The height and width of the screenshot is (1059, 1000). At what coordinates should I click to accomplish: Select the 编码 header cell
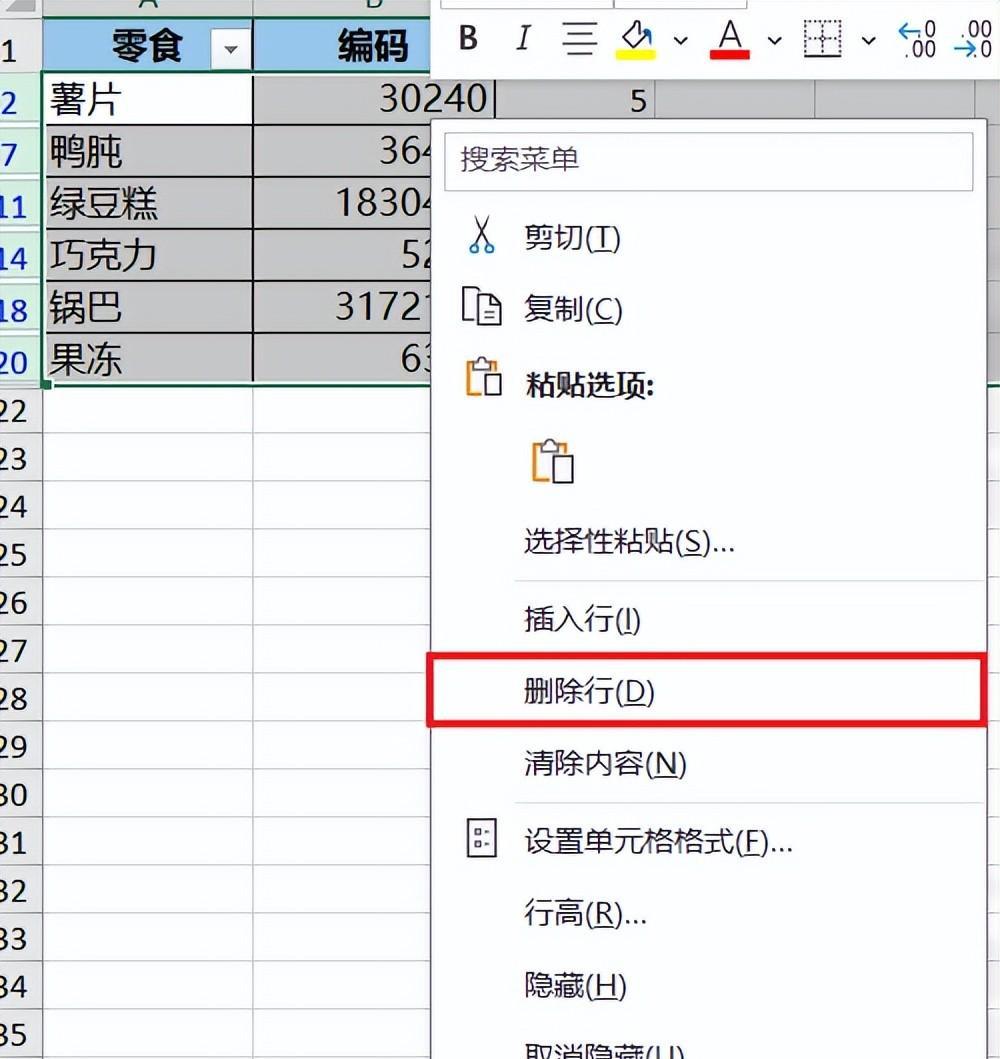pos(342,45)
